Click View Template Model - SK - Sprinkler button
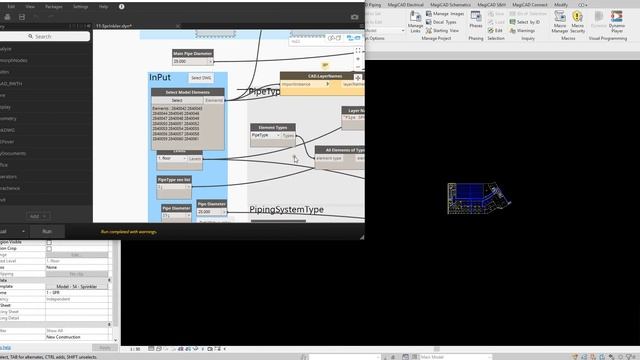640x360 pixels. click(77, 287)
